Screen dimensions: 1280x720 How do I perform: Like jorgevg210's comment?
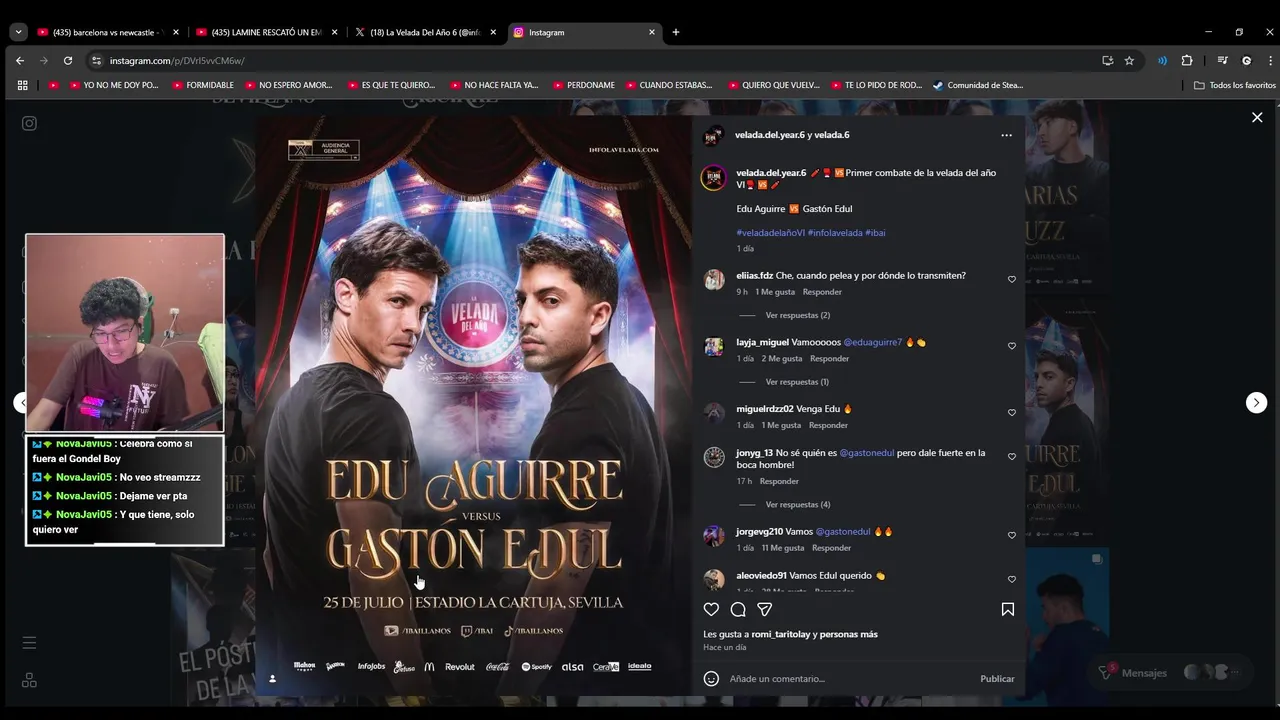tap(1011, 535)
